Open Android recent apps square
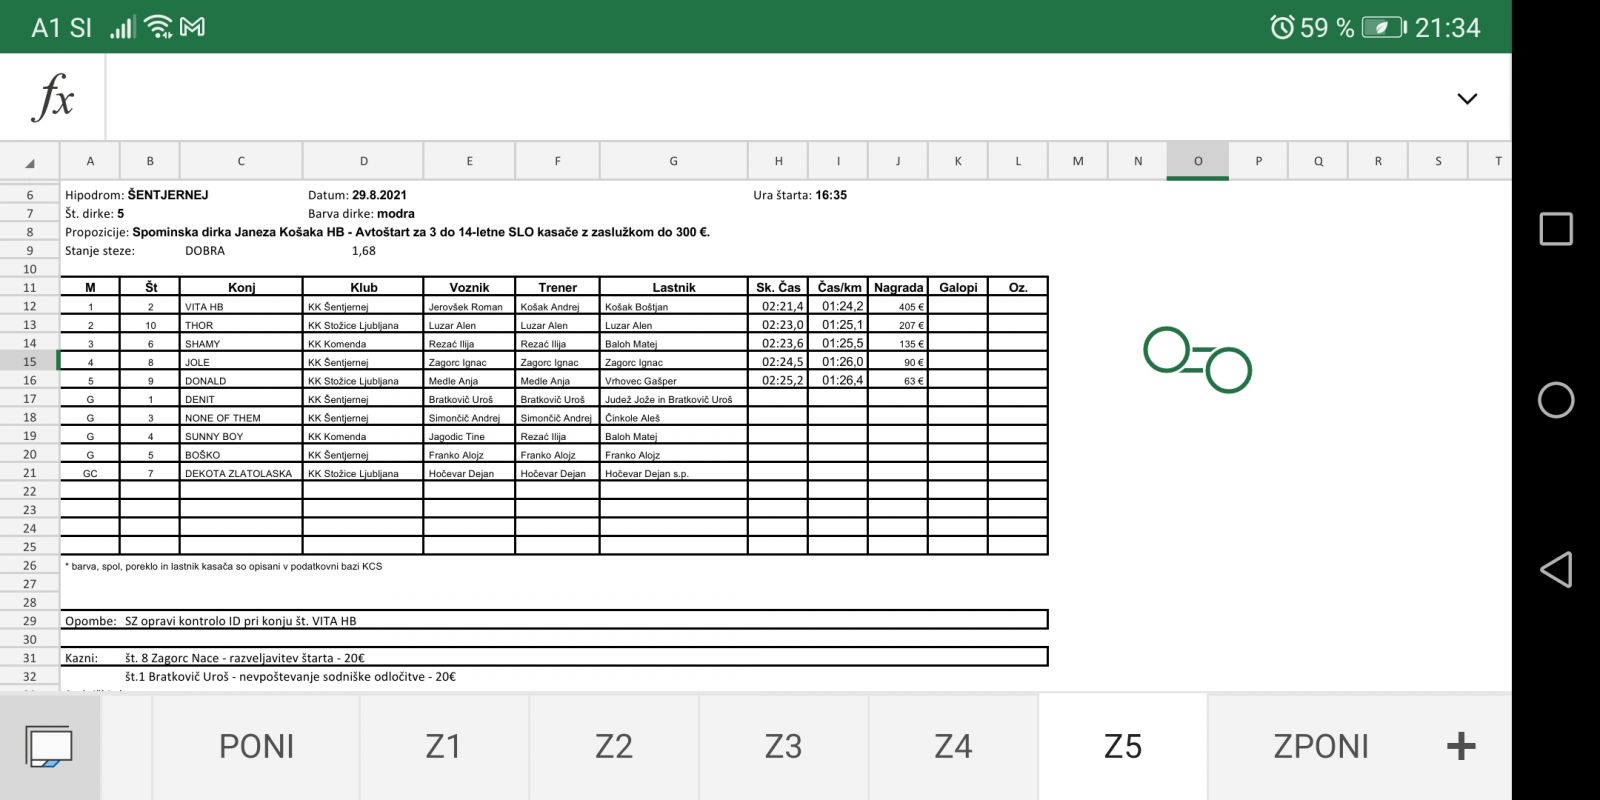This screenshot has width=1600, height=800. pyautogui.click(x=1555, y=229)
